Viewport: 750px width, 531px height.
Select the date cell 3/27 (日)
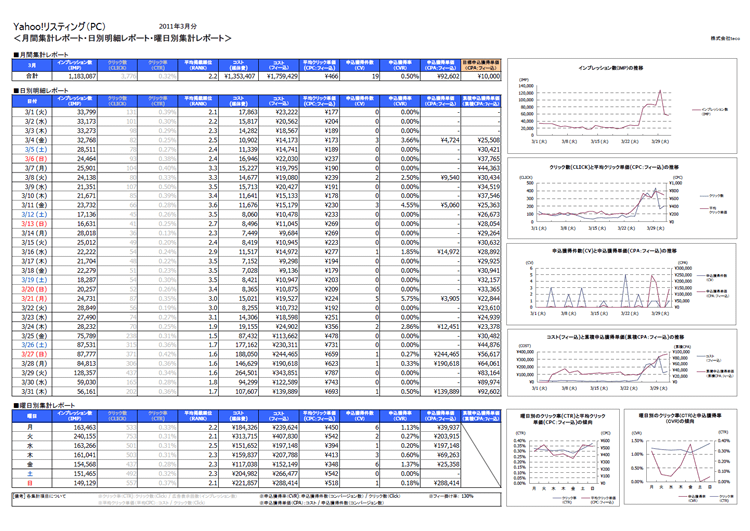[32, 354]
